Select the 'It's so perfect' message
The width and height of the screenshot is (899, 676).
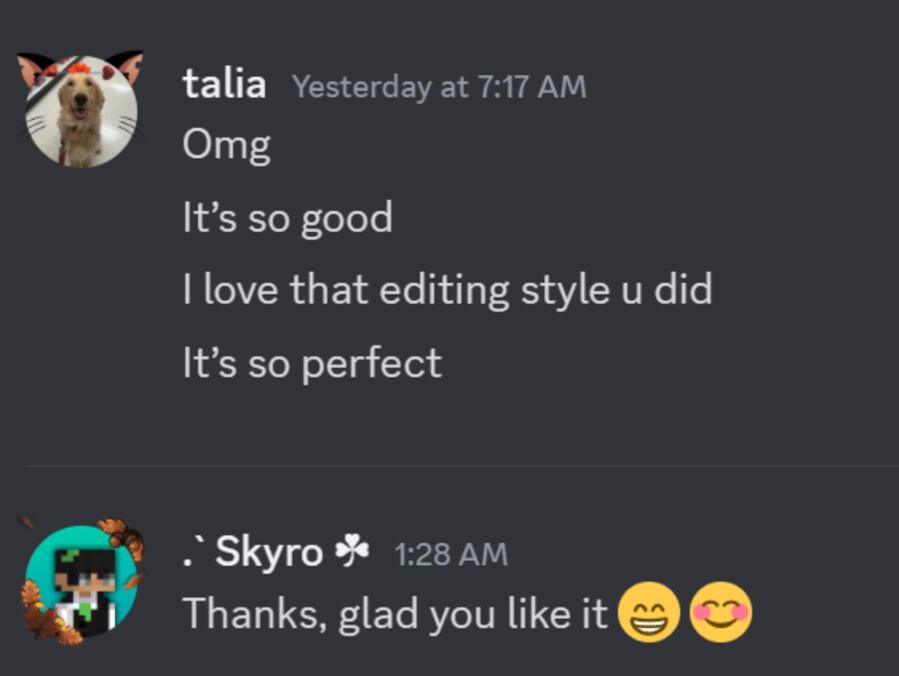tap(311, 363)
